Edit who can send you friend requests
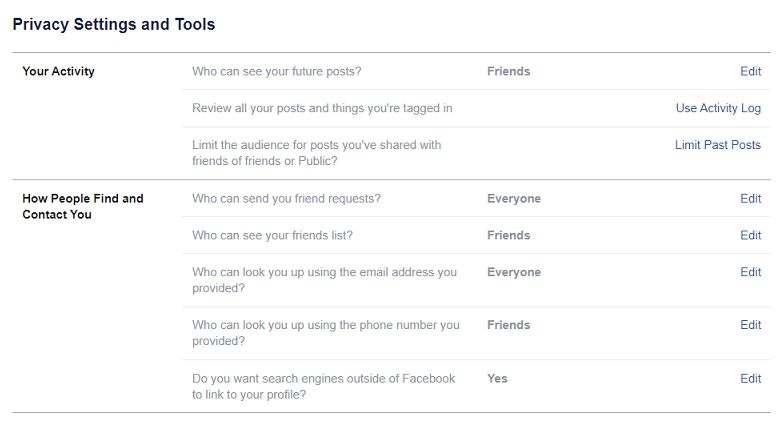This screenshot has height=445, width=782. (750, 198)
